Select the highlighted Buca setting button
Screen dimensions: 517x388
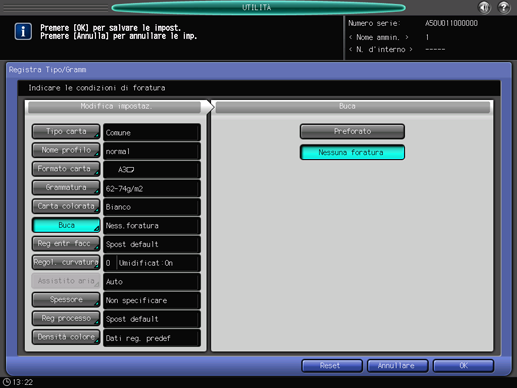[66, 225]
